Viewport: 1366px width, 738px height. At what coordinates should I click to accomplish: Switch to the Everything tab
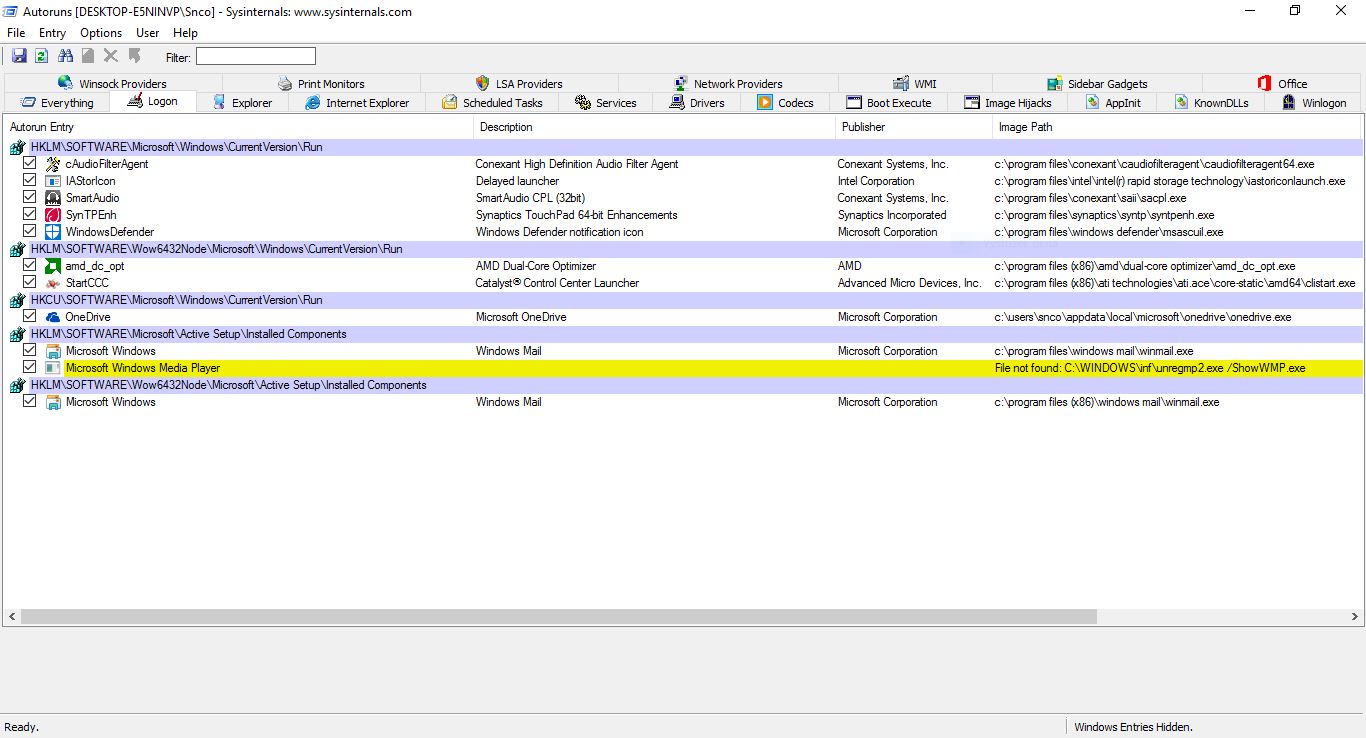coord(57,103)
